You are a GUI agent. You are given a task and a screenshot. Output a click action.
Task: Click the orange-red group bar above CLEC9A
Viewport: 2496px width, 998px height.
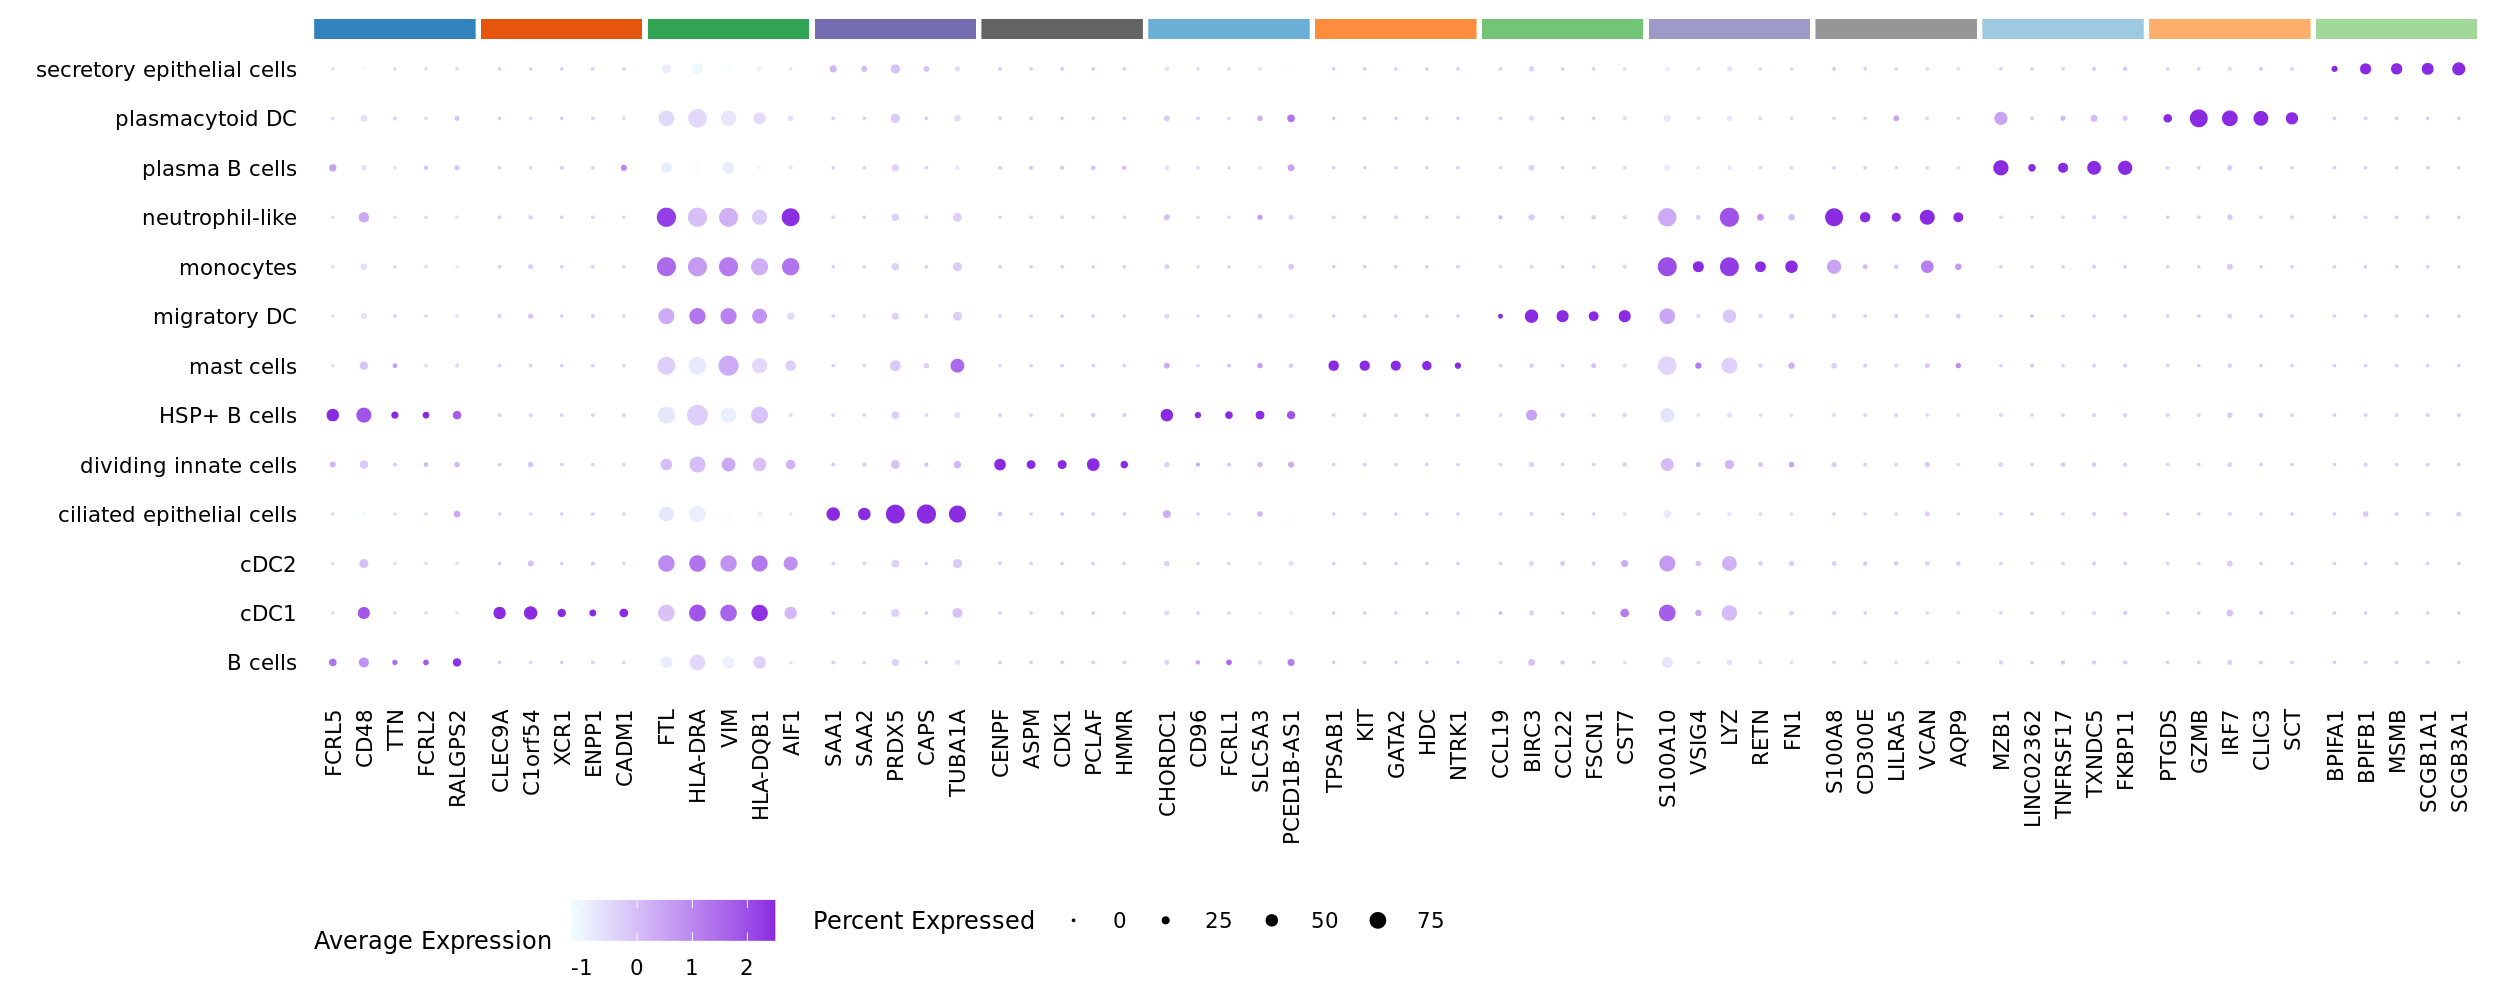pos(561,29)
